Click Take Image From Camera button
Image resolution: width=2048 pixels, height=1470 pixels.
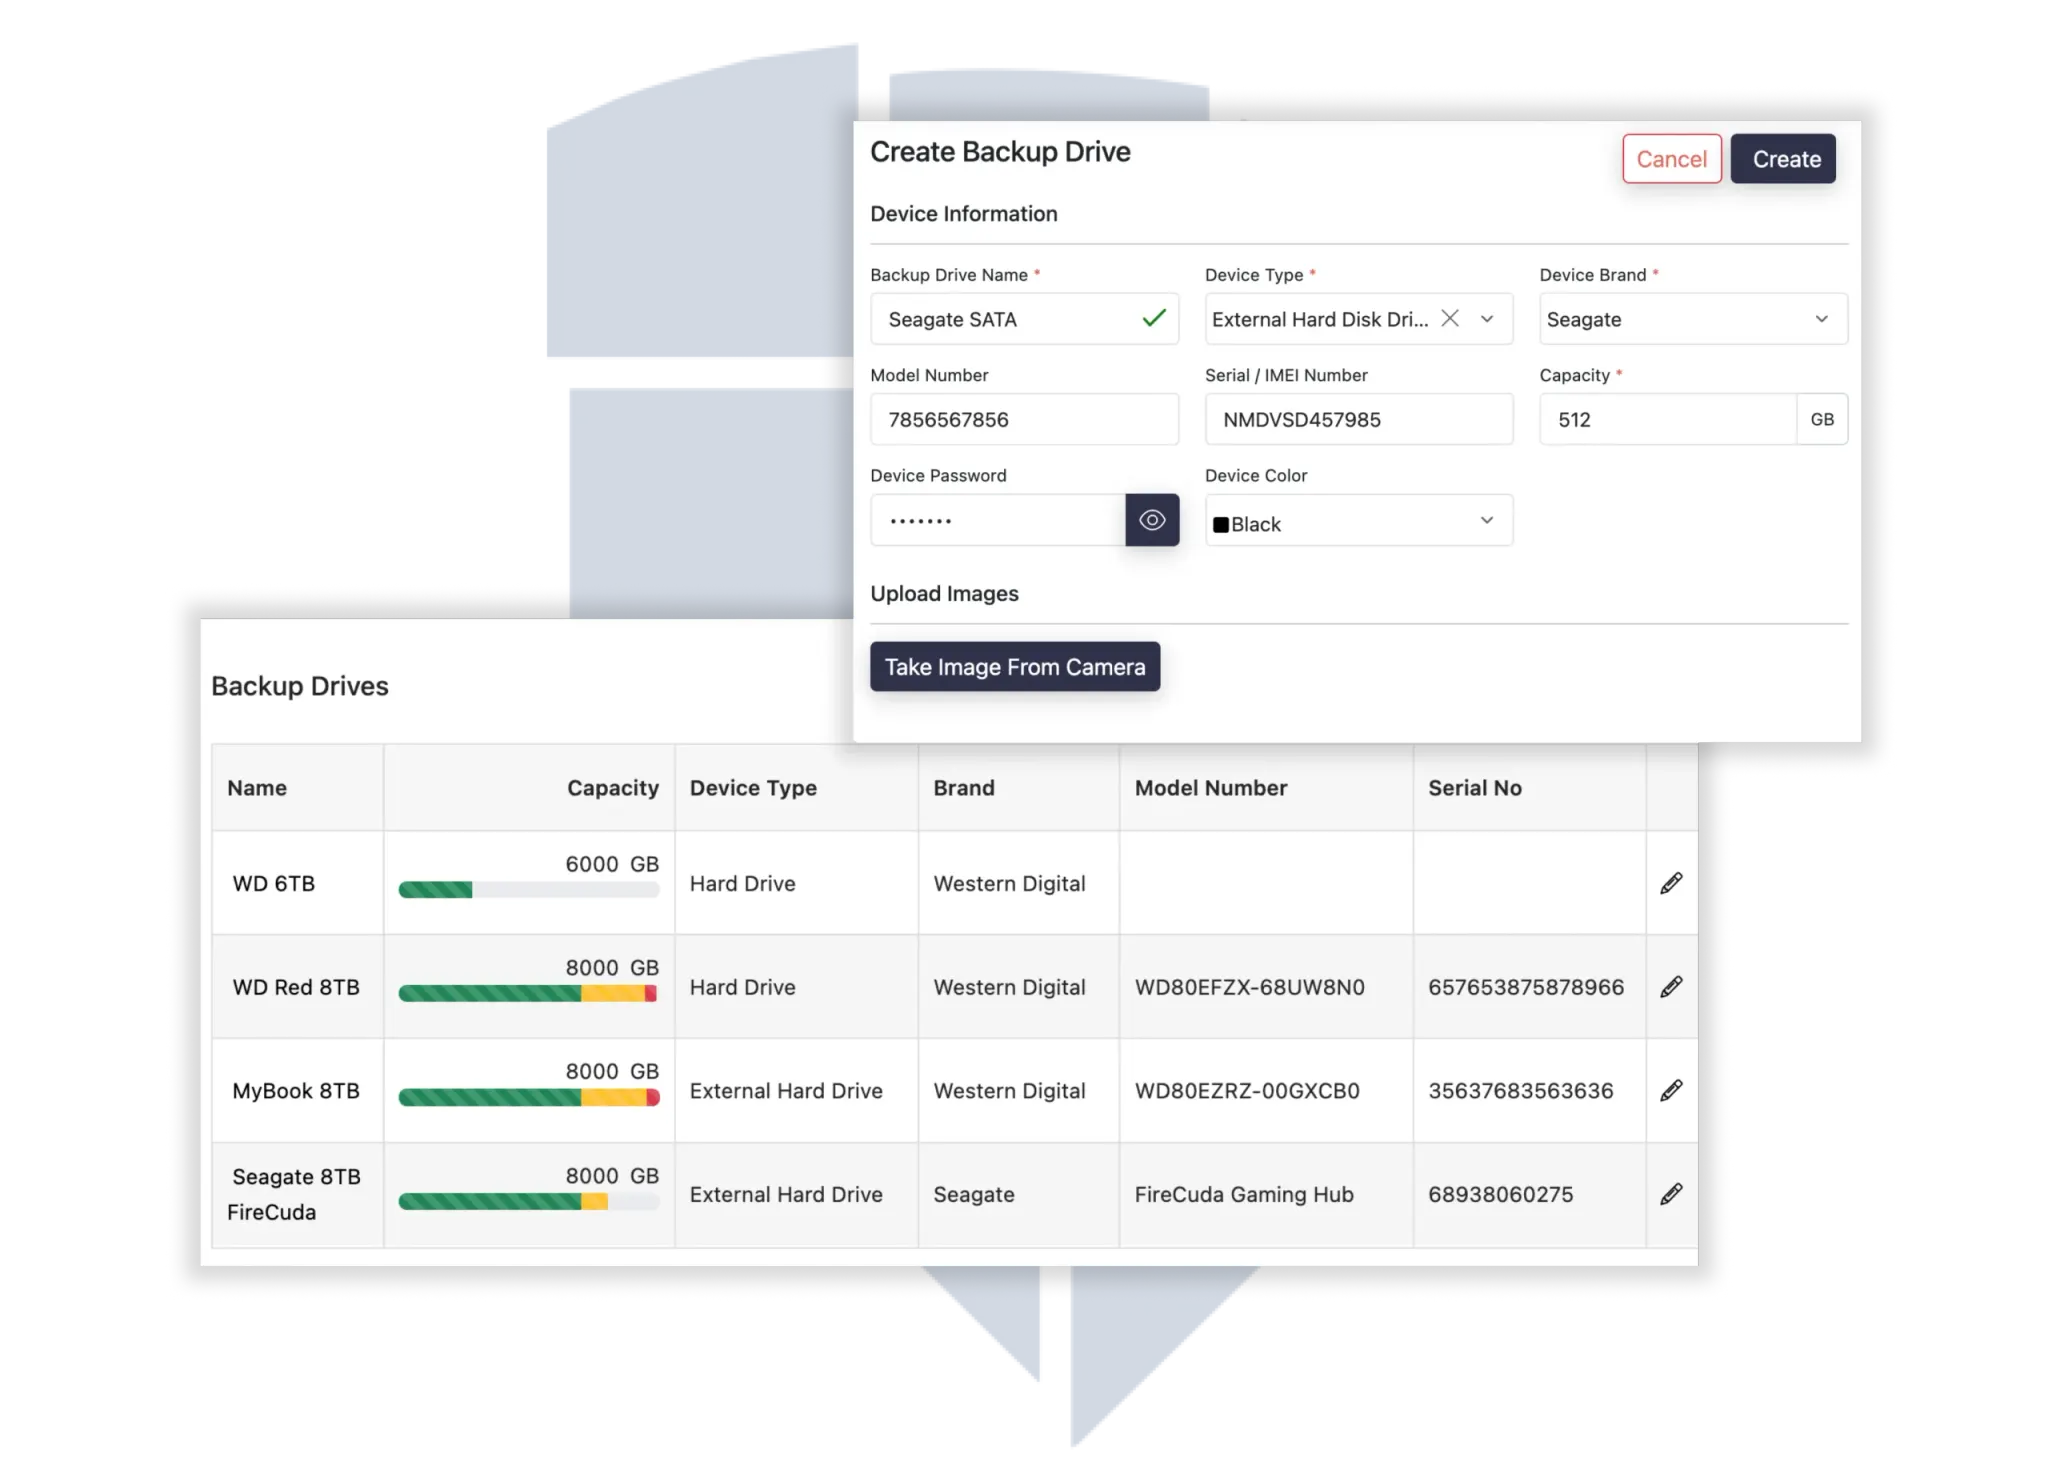tap(1015, 667)
